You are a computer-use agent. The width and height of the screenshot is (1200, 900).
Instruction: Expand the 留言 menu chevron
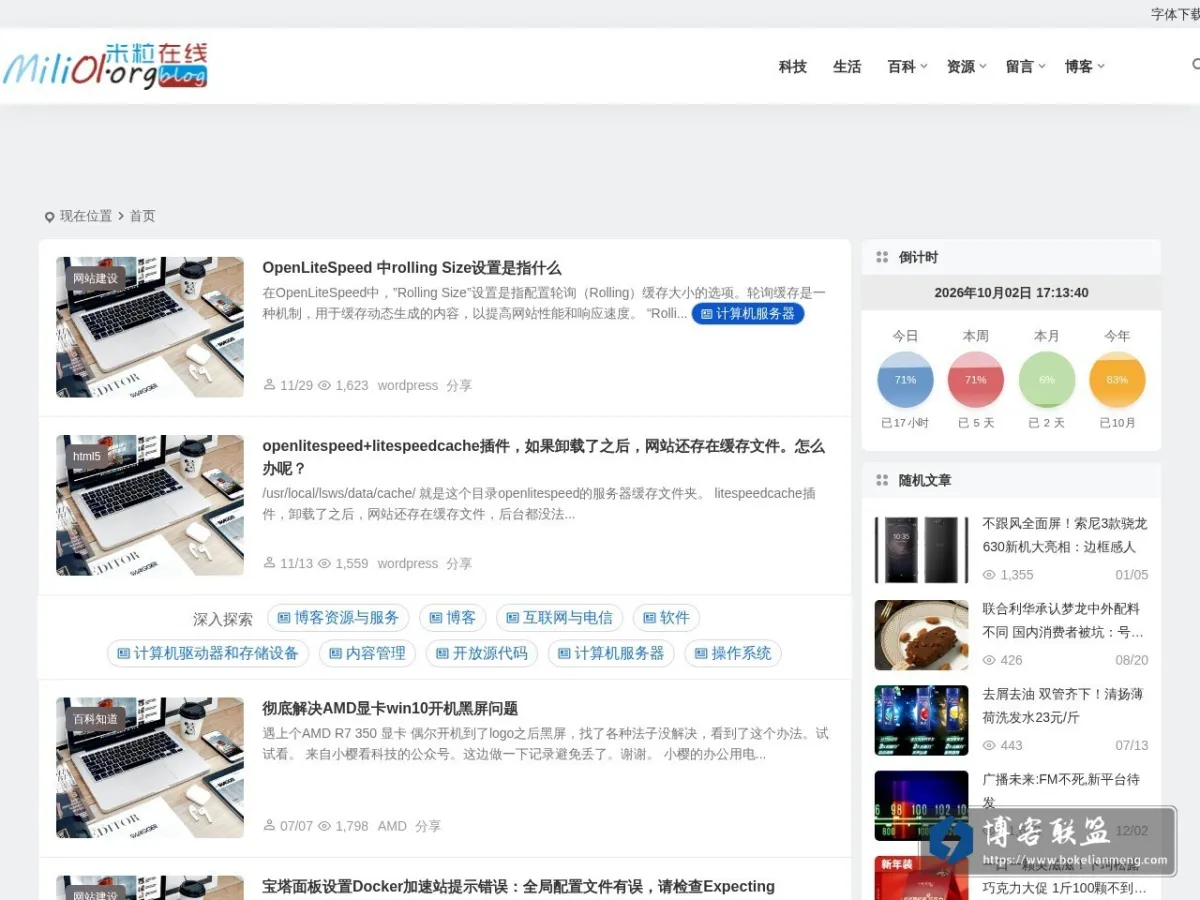(x=1042, y=66)
